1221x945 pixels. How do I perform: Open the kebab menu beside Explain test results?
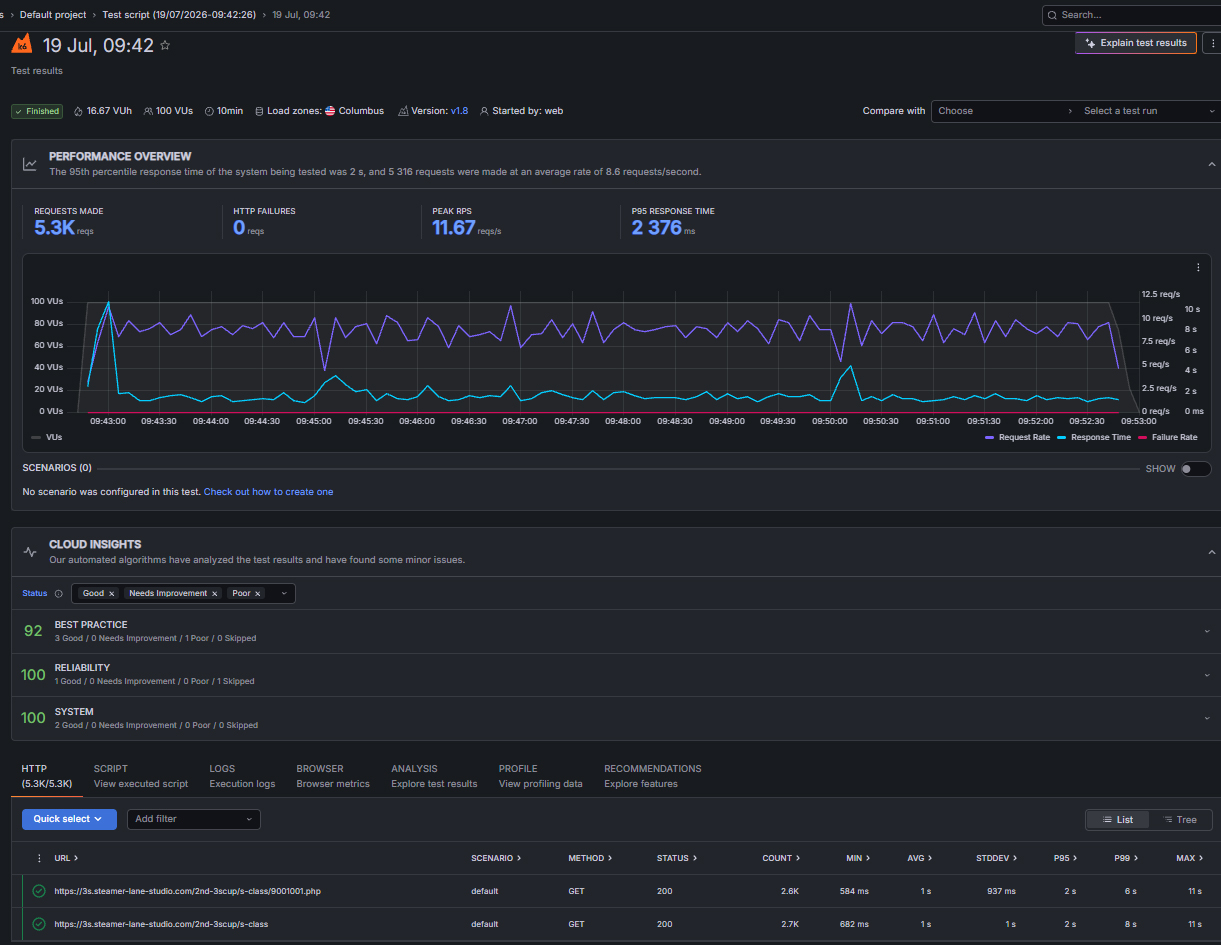(1211, 43)
